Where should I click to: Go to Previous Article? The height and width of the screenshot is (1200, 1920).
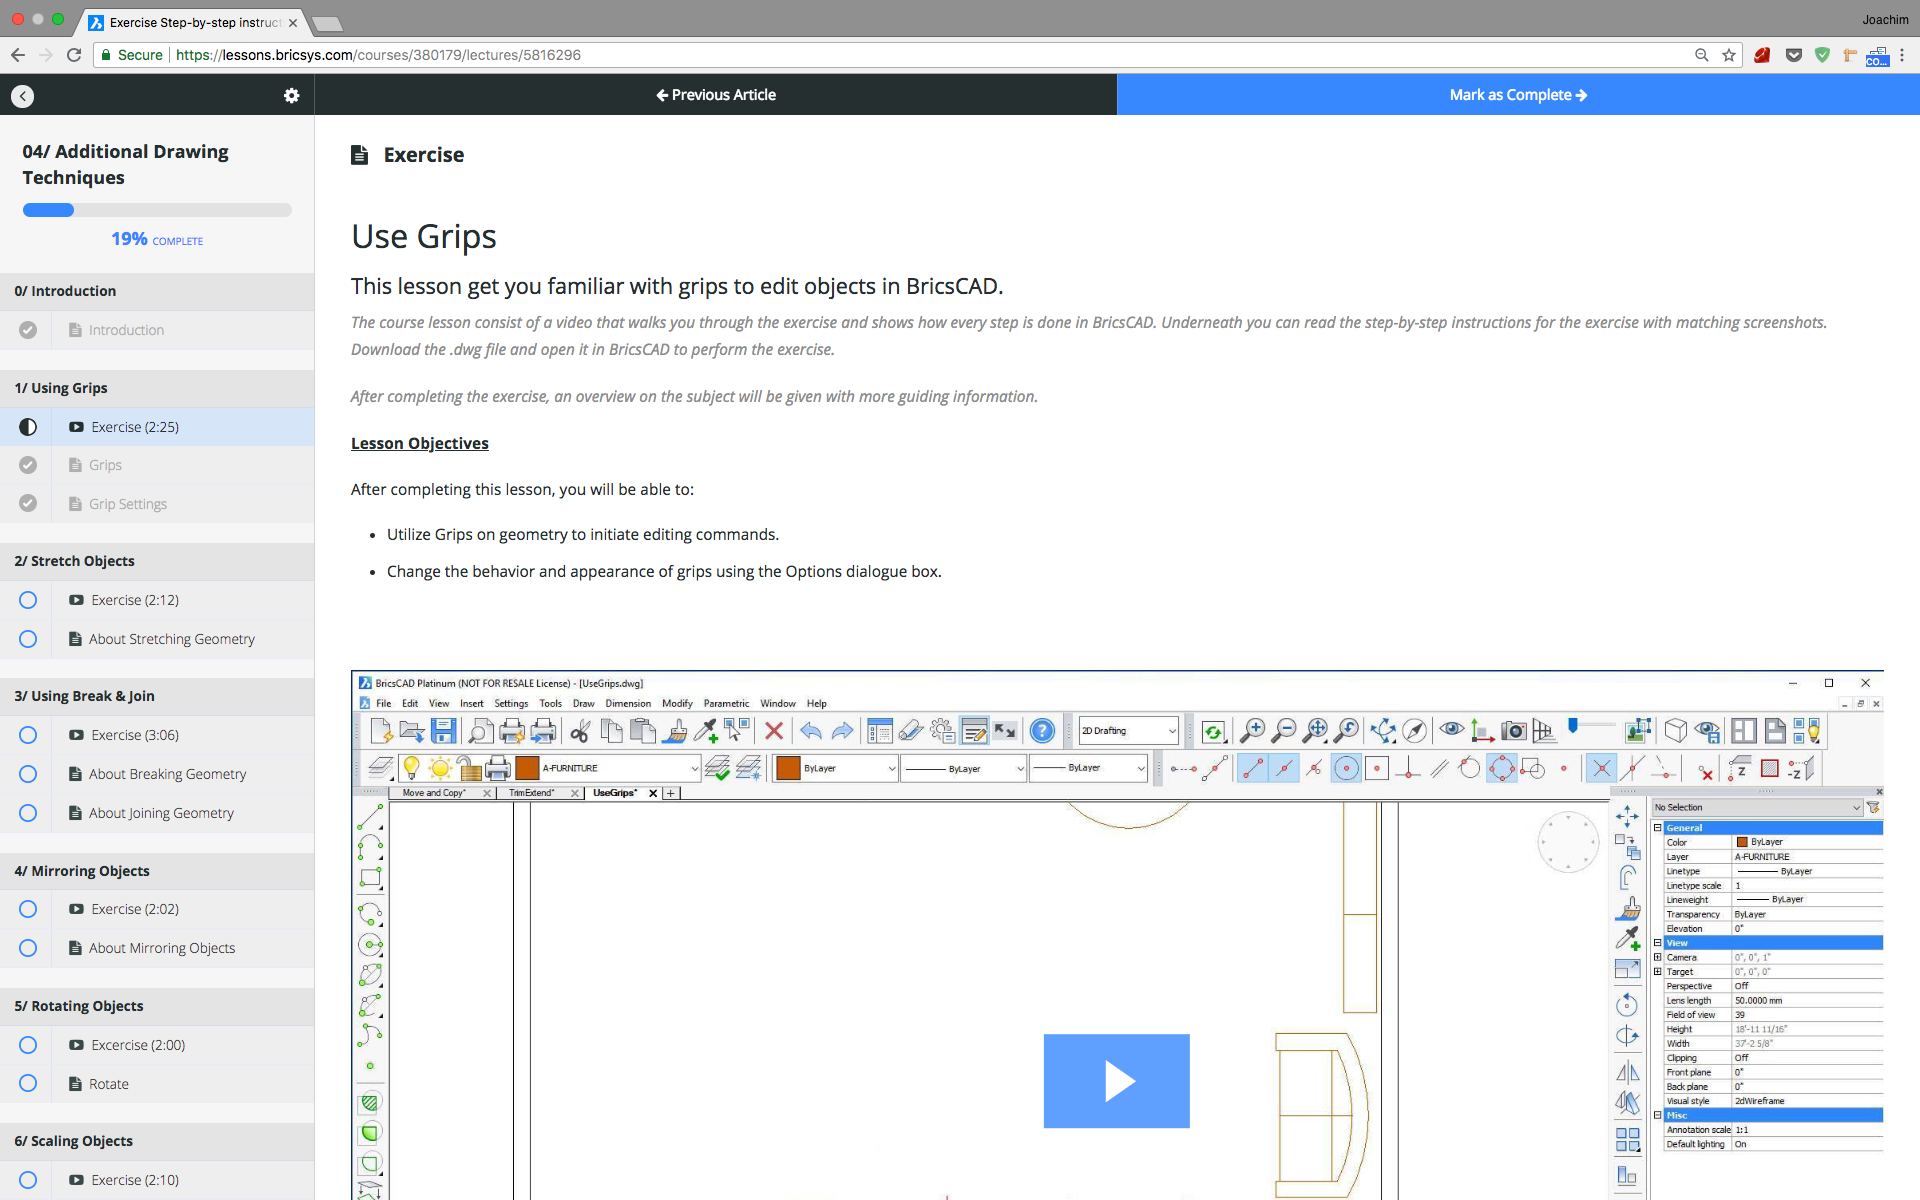point(716,95)
